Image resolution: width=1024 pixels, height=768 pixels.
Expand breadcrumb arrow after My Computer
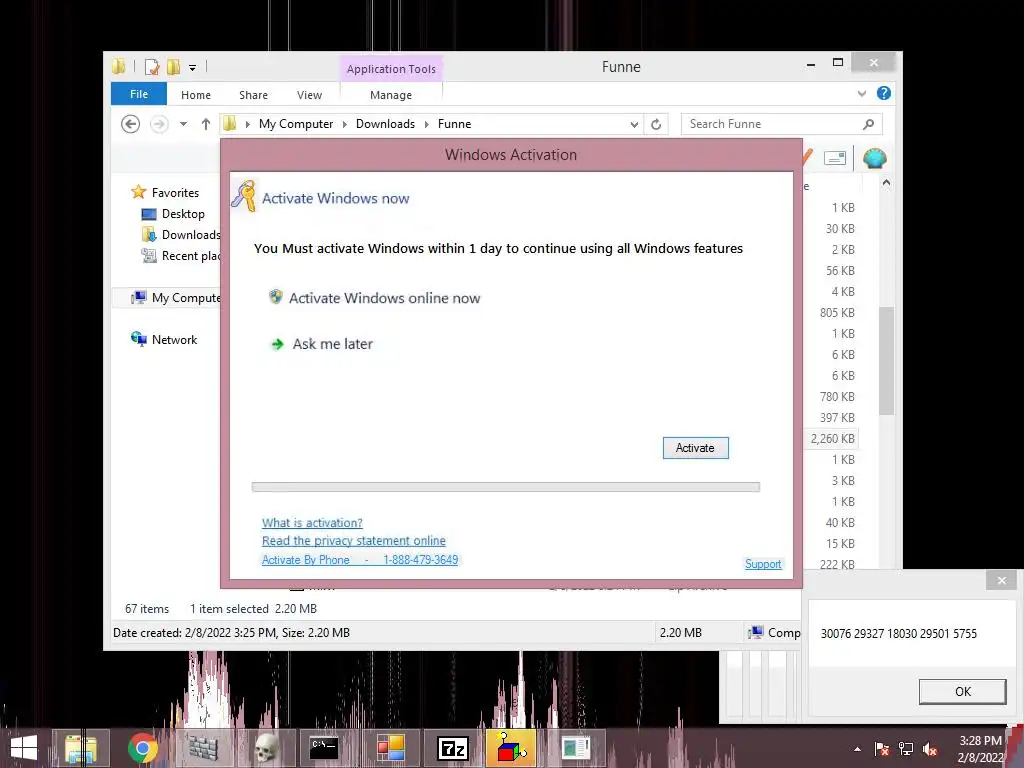point(345,124)
